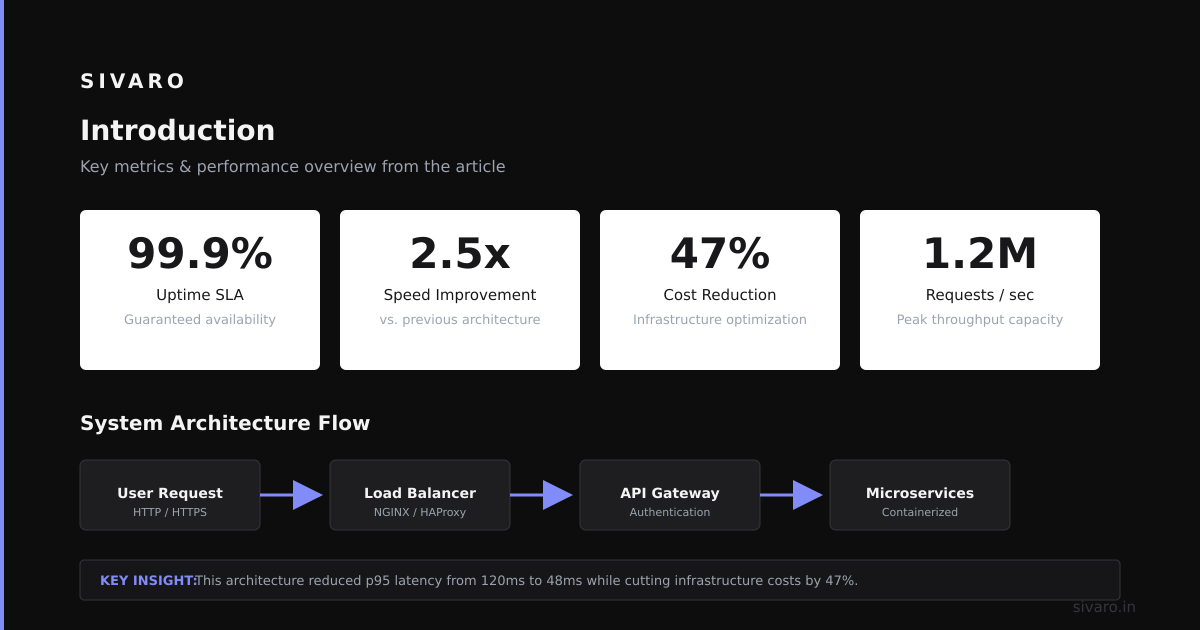Click arrow between API Gateway and Microservices
1200x630 pixels.
[x=792, y=495]
